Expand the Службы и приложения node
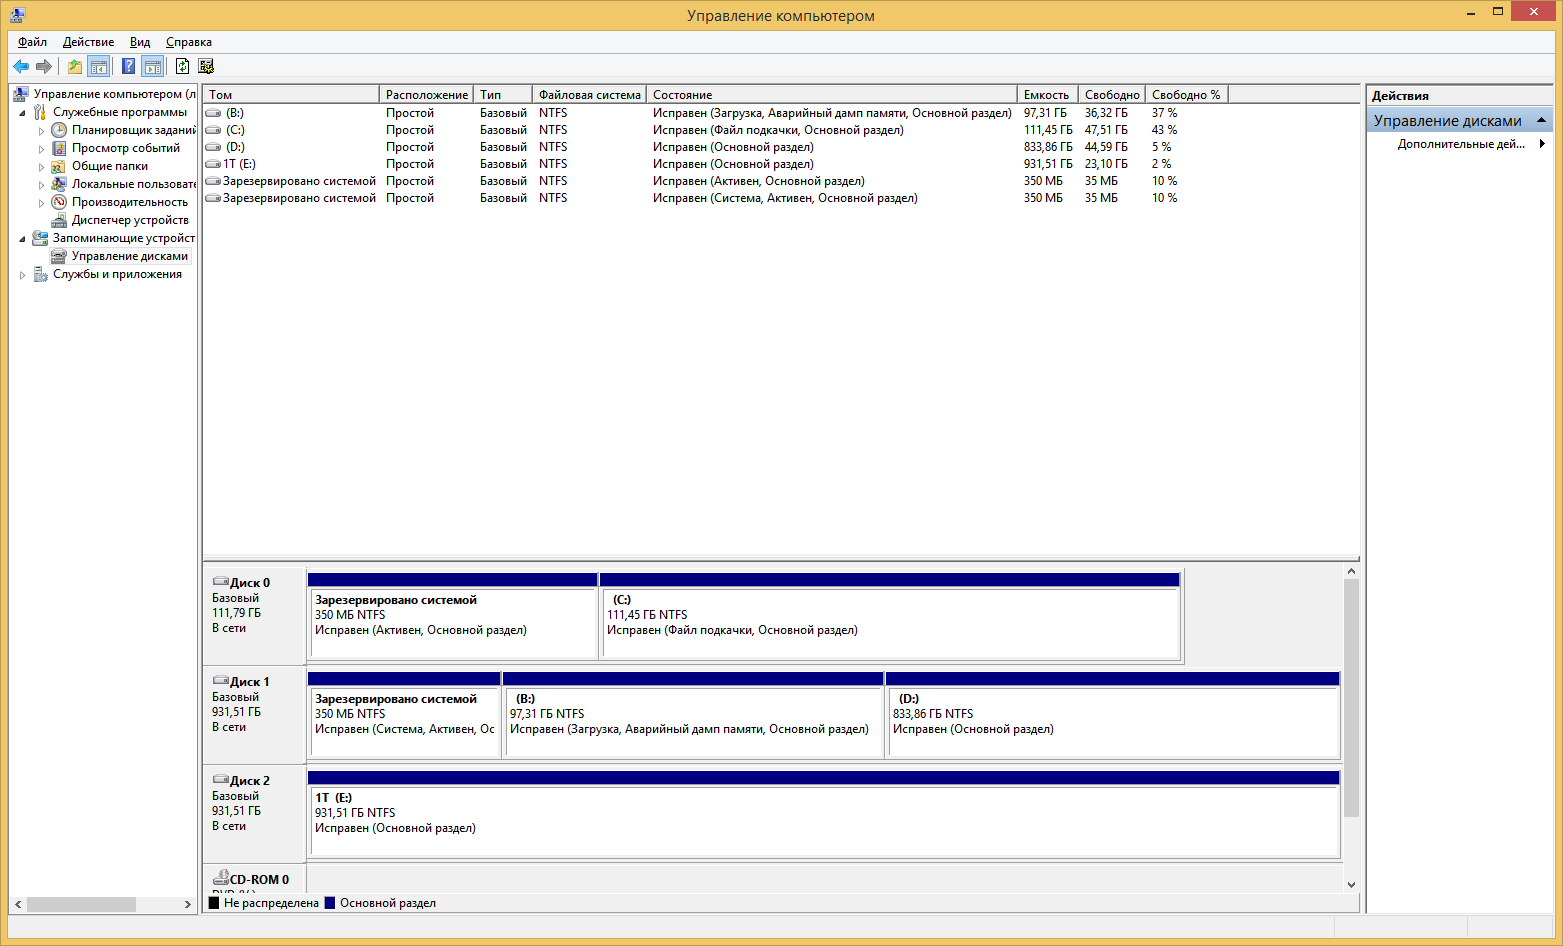Viewport: 1563px width, 946px height. pyautogui.click(x=22, y=275)
